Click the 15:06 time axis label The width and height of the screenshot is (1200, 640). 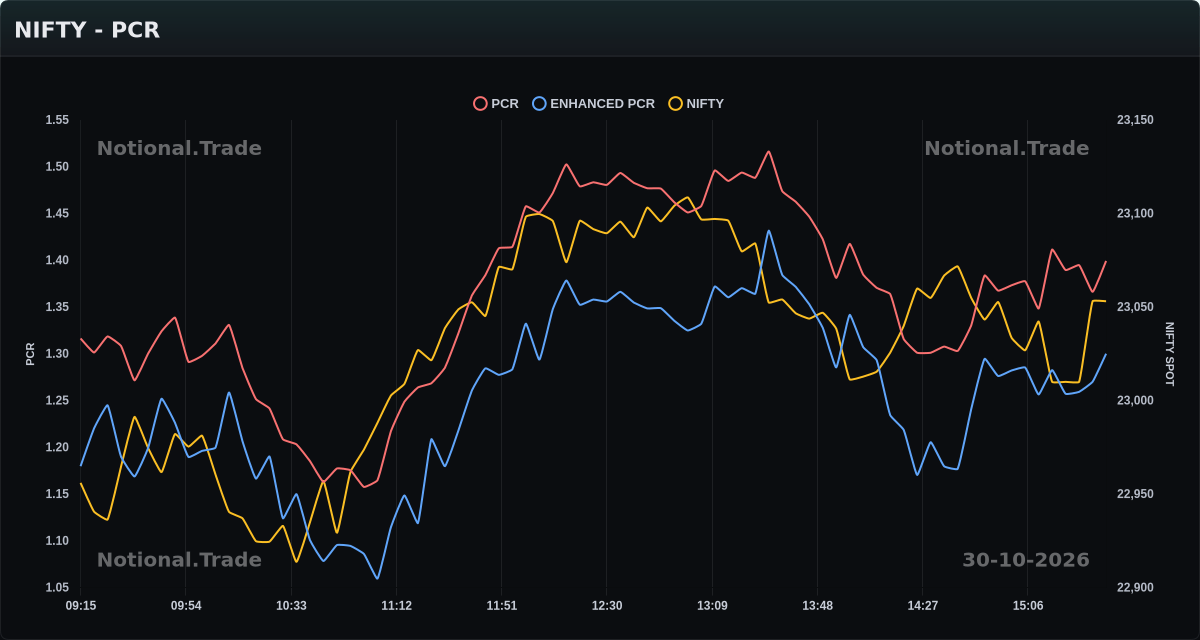point(1028,606)
